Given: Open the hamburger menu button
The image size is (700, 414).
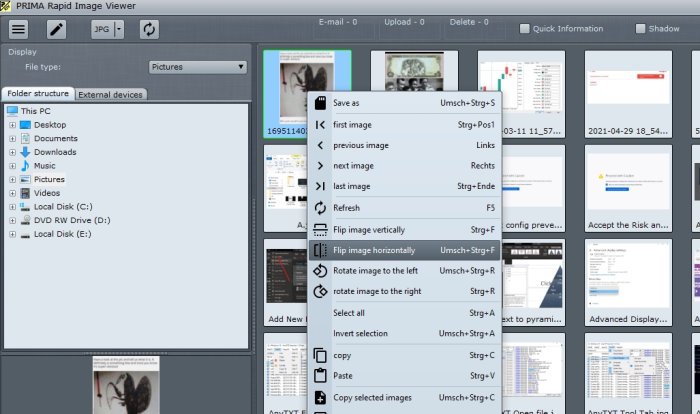Looking at the screenshot, I should pyautogui.click(x=19, y=29).
